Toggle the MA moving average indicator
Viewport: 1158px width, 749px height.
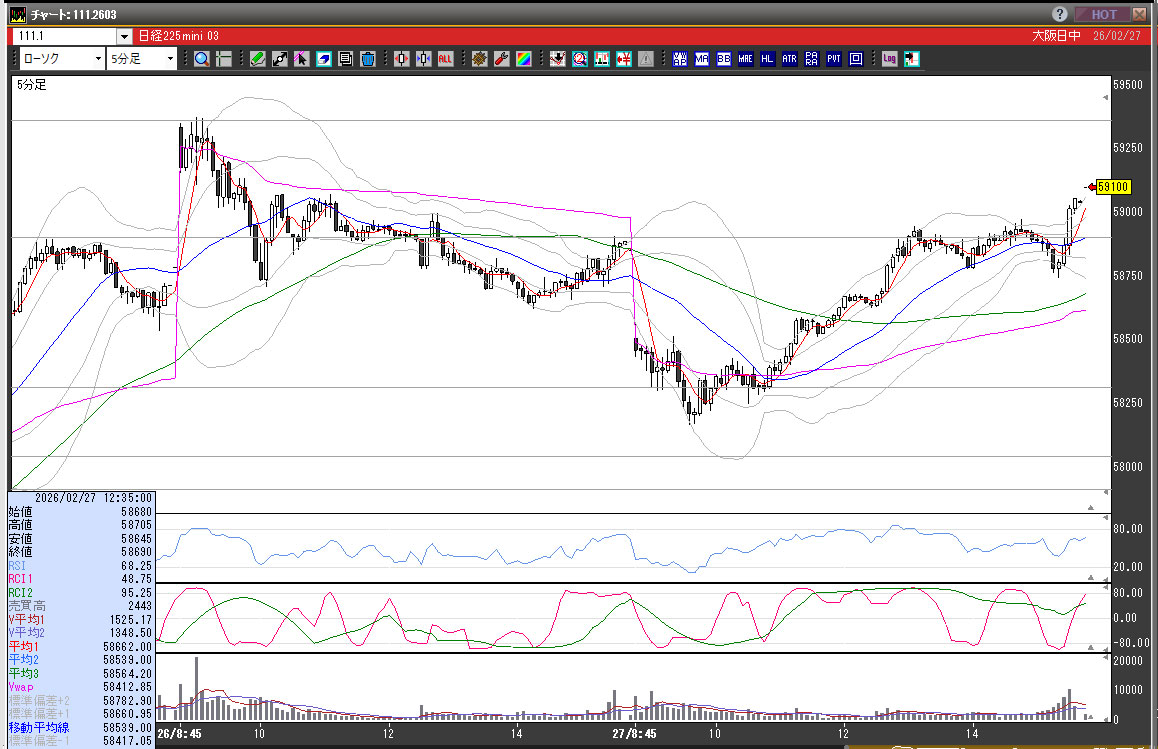click(702, 59)
